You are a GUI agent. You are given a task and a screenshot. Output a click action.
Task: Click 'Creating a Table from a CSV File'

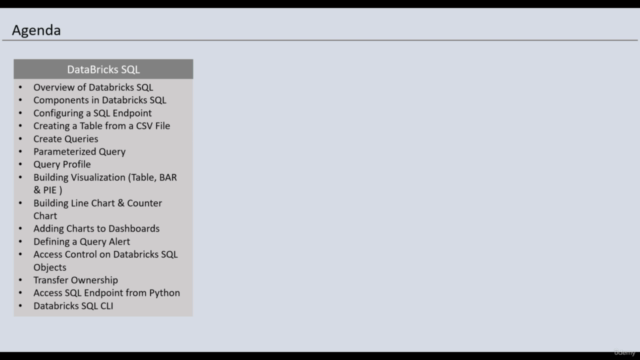102,126
